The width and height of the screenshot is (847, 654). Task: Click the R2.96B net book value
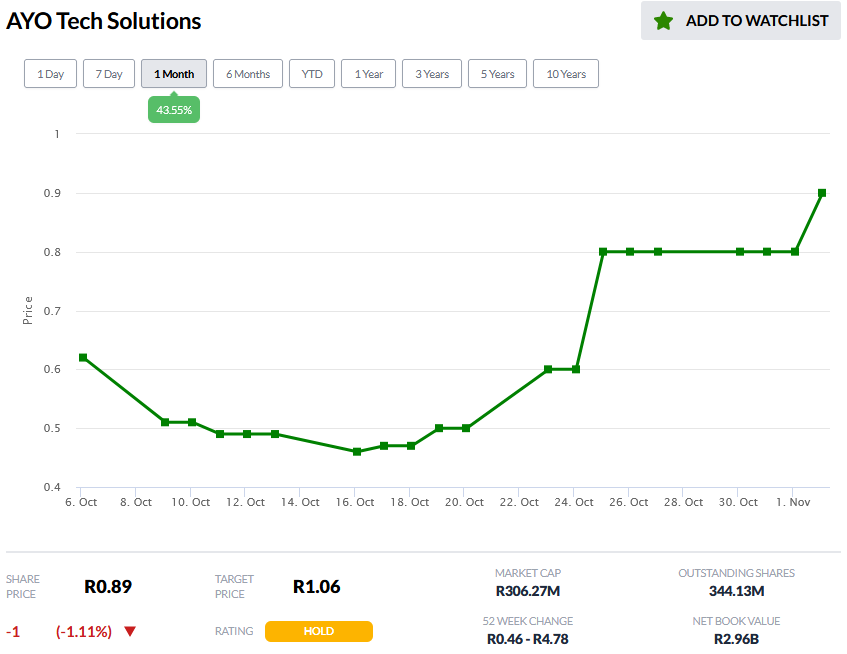click(736, 639)
